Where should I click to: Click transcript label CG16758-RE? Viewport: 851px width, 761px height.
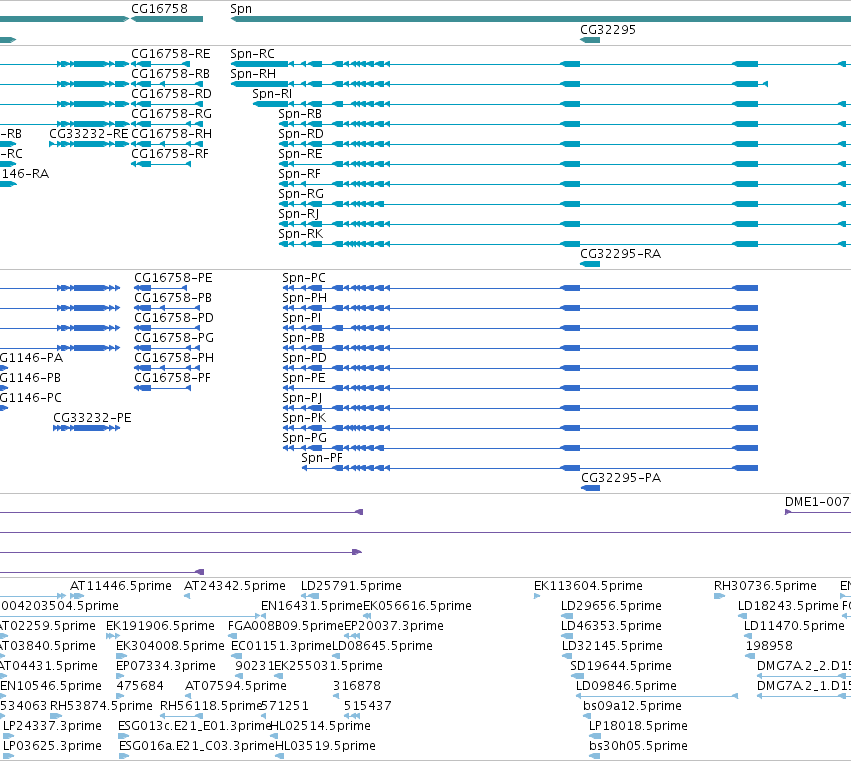(x=171, y=54)
